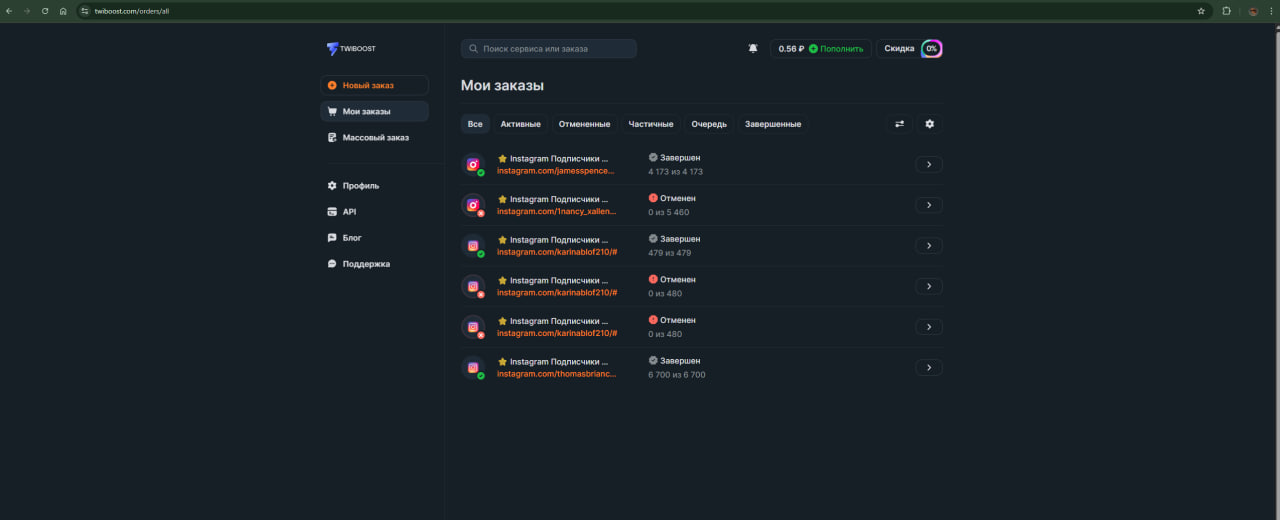
Task: Open the Поддержка support page
Action: (x=365, y=264)
